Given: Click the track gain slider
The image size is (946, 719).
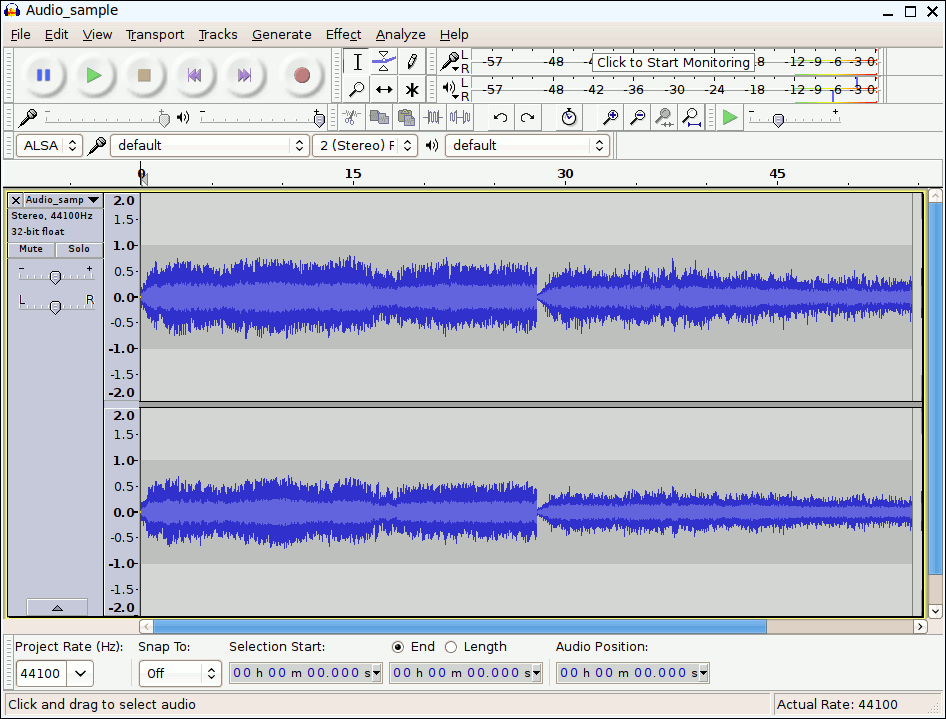Looking at the screenshot, I should coord(56,276).
